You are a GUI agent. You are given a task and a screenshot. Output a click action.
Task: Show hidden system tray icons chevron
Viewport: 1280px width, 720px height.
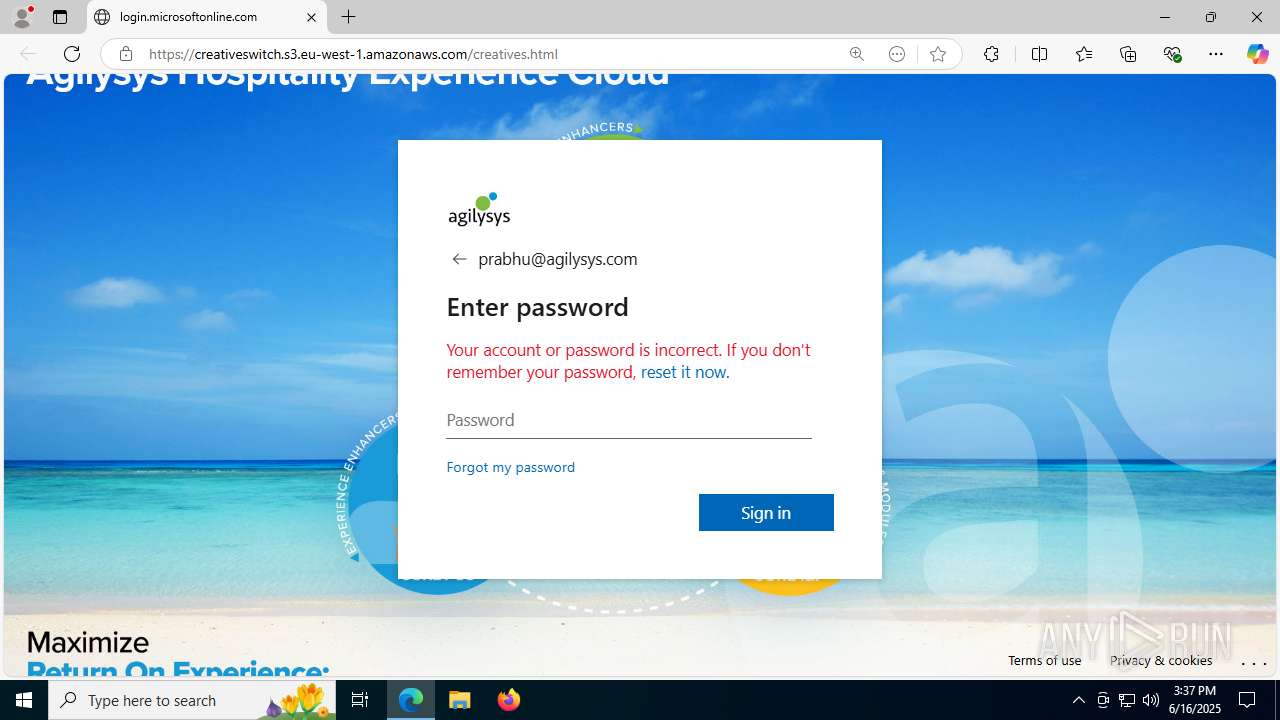(x=1078, y=700)
